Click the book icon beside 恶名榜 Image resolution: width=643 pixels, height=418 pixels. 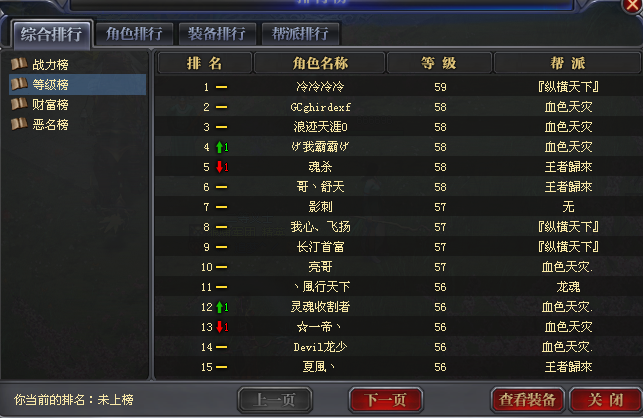coord(19,124)
